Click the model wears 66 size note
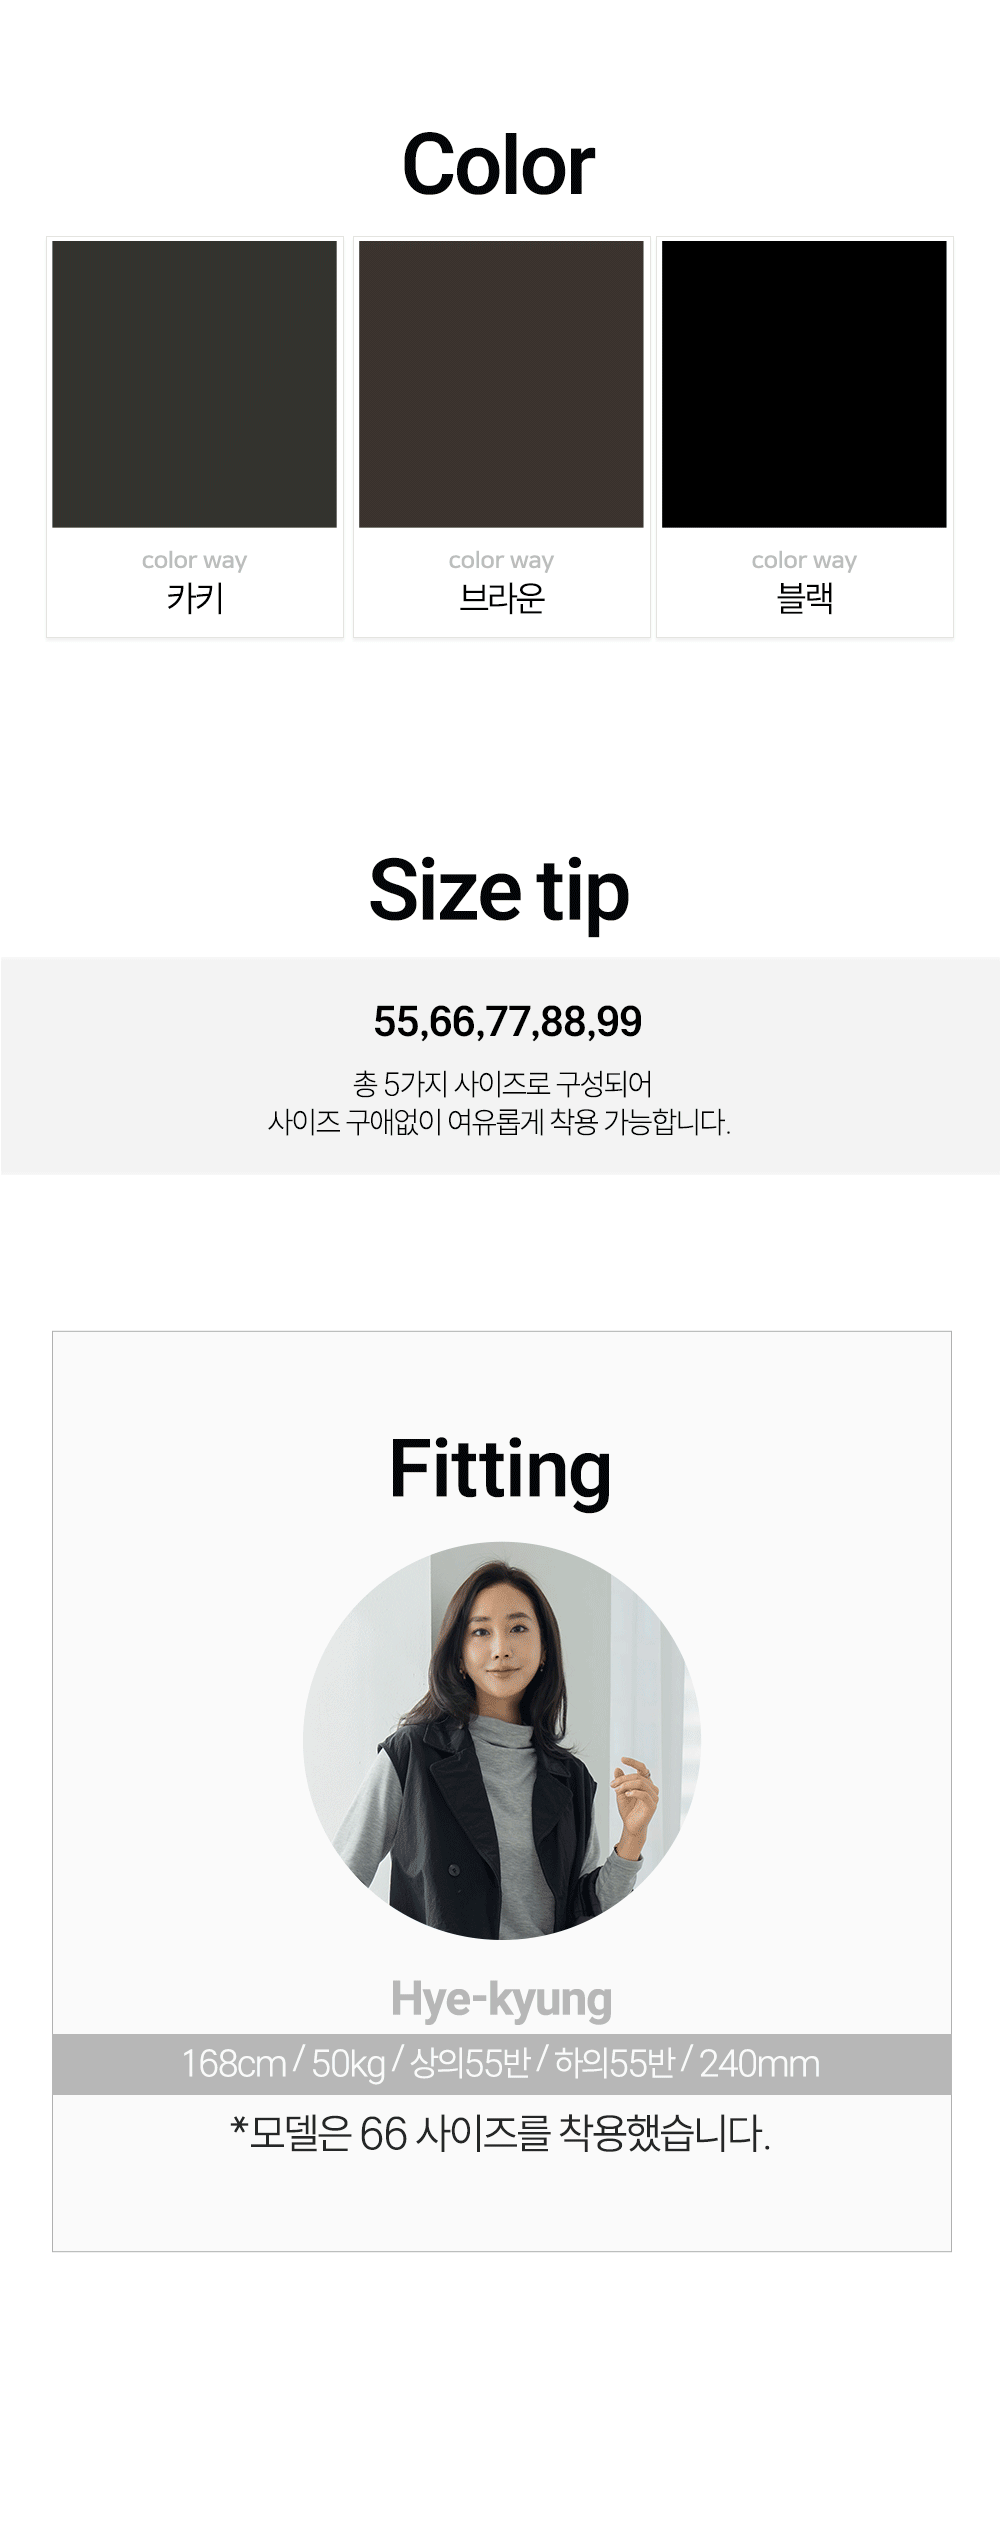The width and height of the screenshot is (1000, 2531). (x=501, y=2133)
